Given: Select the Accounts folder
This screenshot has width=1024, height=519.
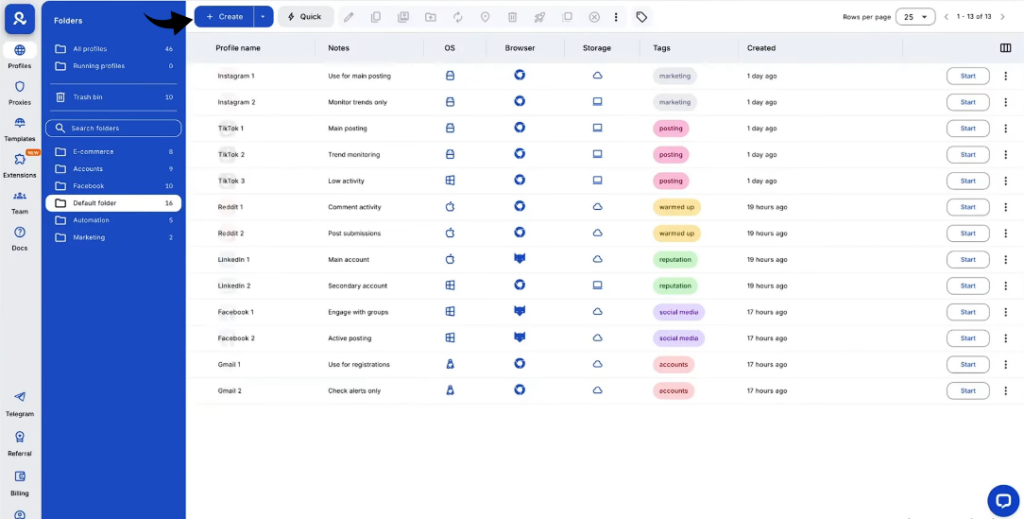Looking at the screenshot, I should pyautogui.click(x=114, y=168).
